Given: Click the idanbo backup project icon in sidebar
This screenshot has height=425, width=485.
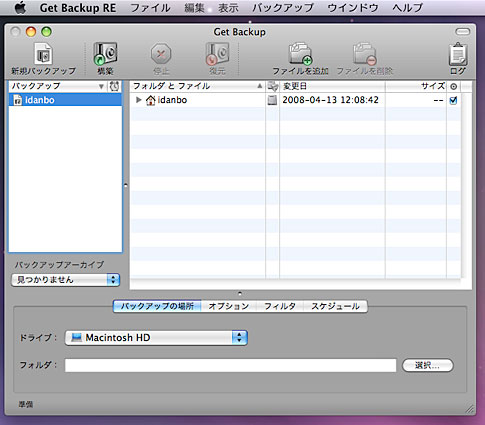Looking at the screenshot, I should point(17,100).
